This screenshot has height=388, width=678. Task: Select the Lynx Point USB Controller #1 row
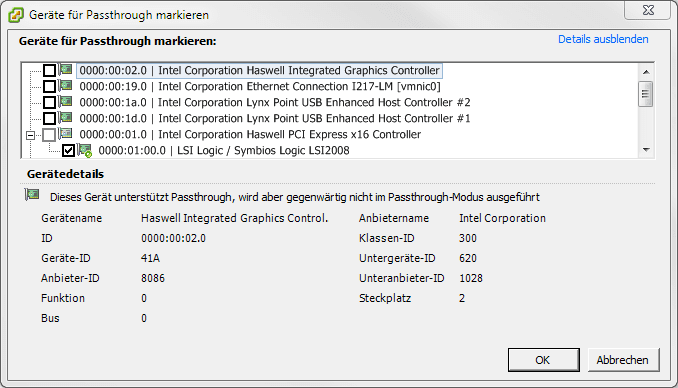(275, 118)
